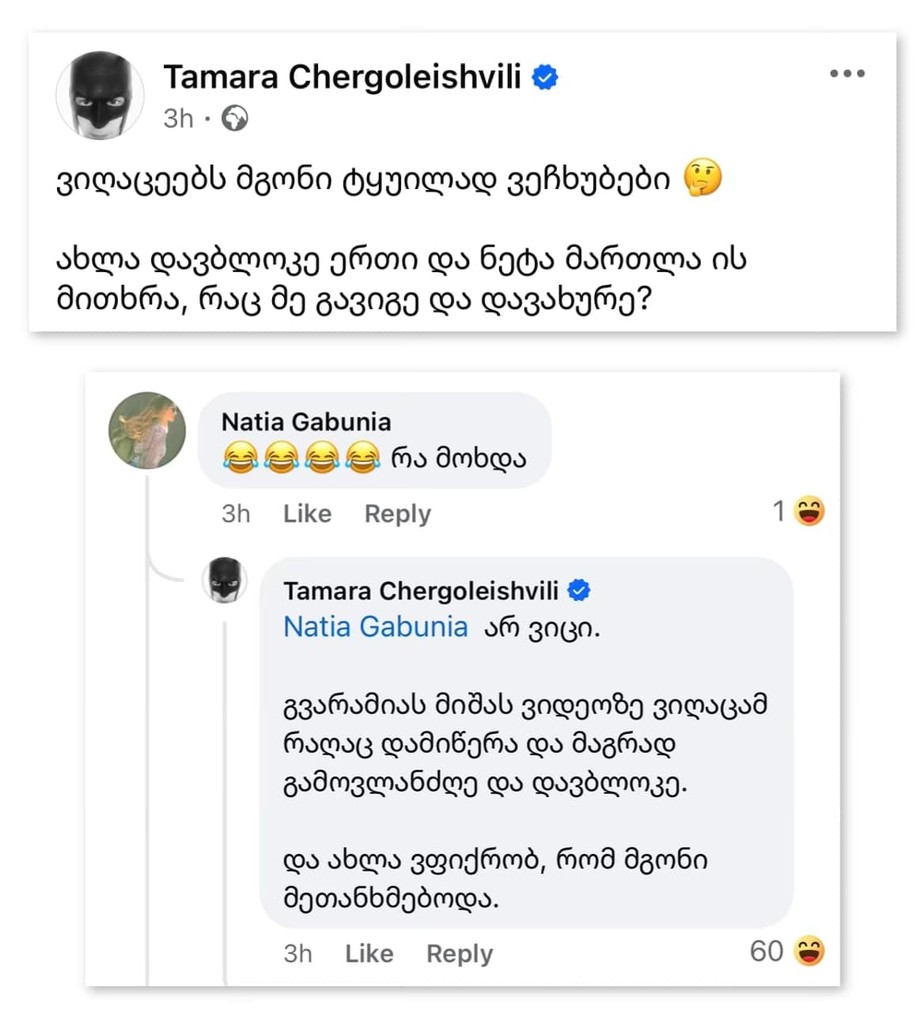Click the blue Natia Gabunia mention in reply

[x=375, y=627]
